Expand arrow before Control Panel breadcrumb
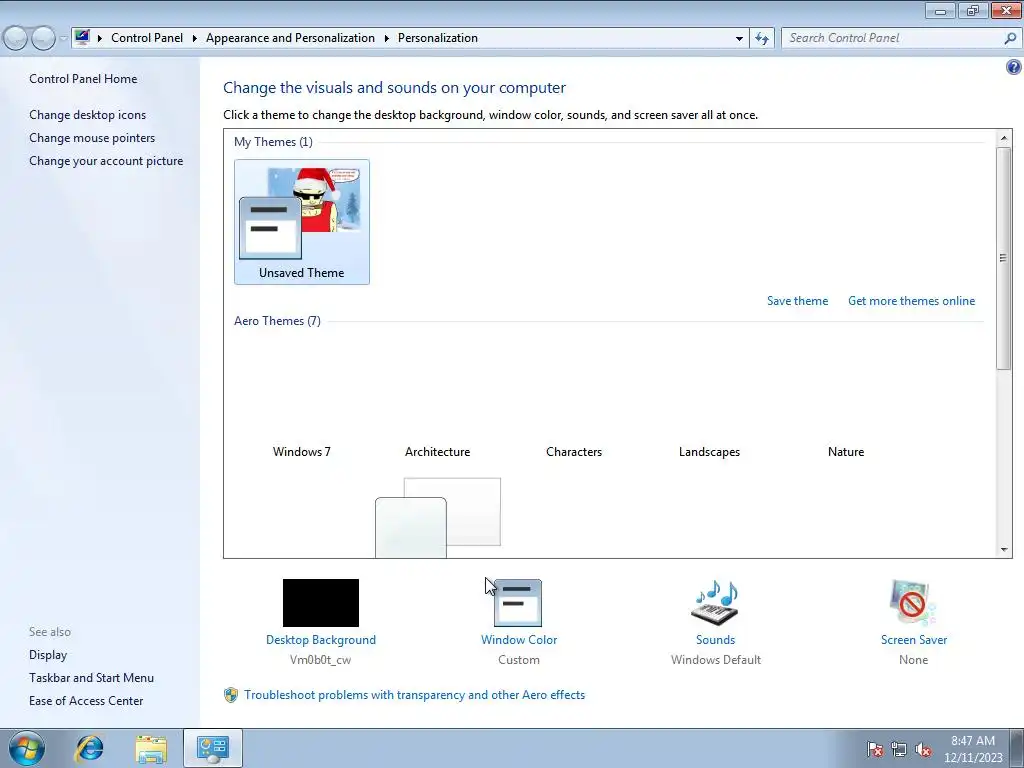 coord(100,38)
